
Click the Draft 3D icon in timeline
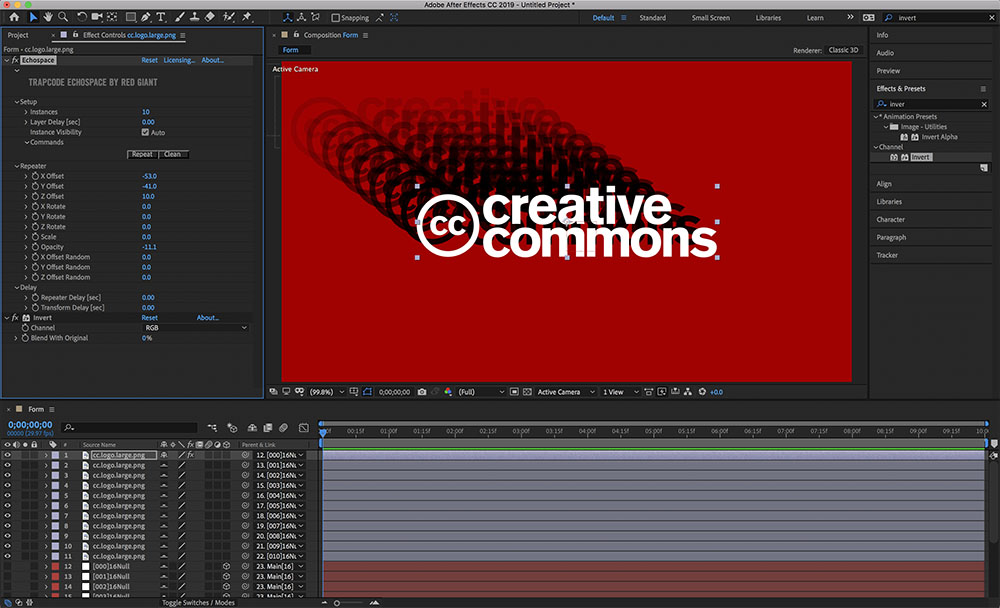click(x=232, y=427)
